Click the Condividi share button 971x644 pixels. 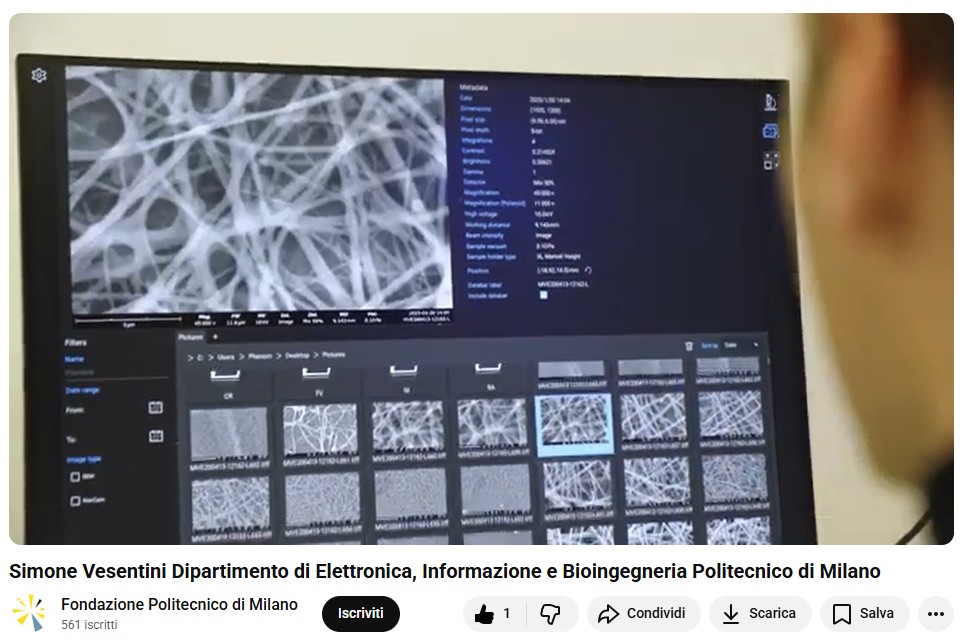[642, 613]
